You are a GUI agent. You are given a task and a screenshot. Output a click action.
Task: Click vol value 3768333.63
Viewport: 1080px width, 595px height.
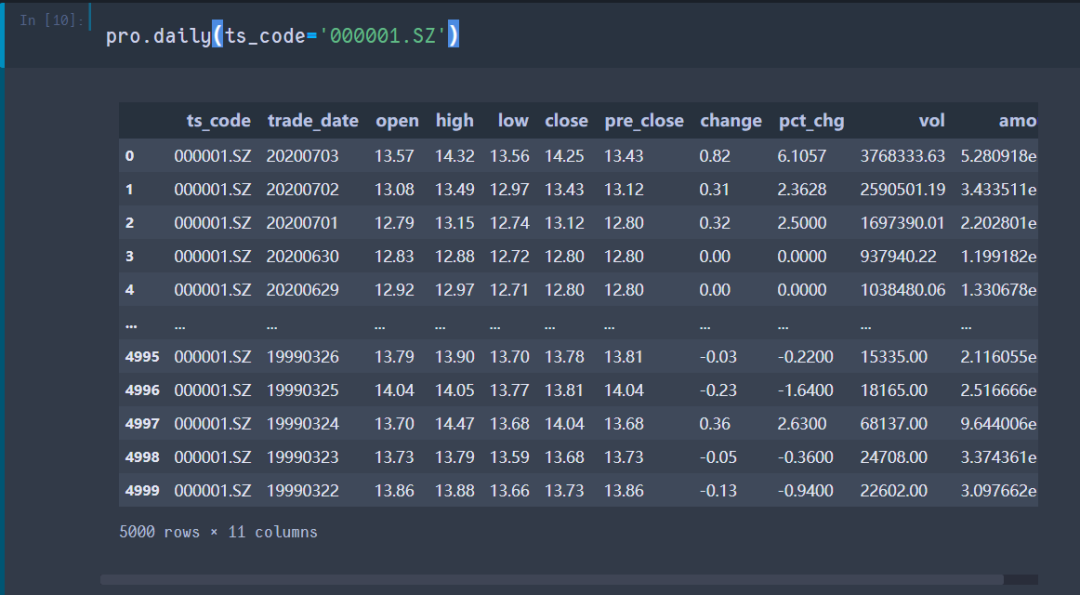(902, 156)
